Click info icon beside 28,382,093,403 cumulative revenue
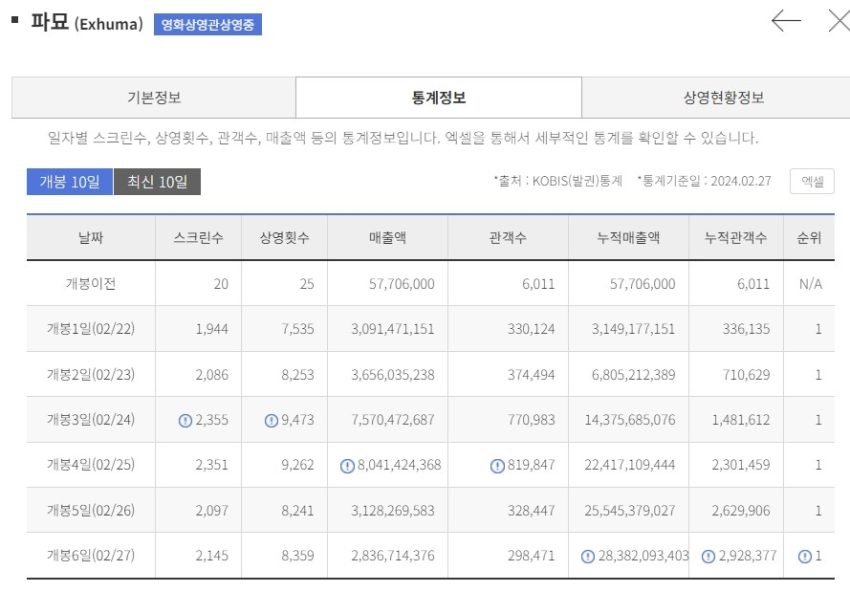Screen dimensions: 850x592 [588, 556]
